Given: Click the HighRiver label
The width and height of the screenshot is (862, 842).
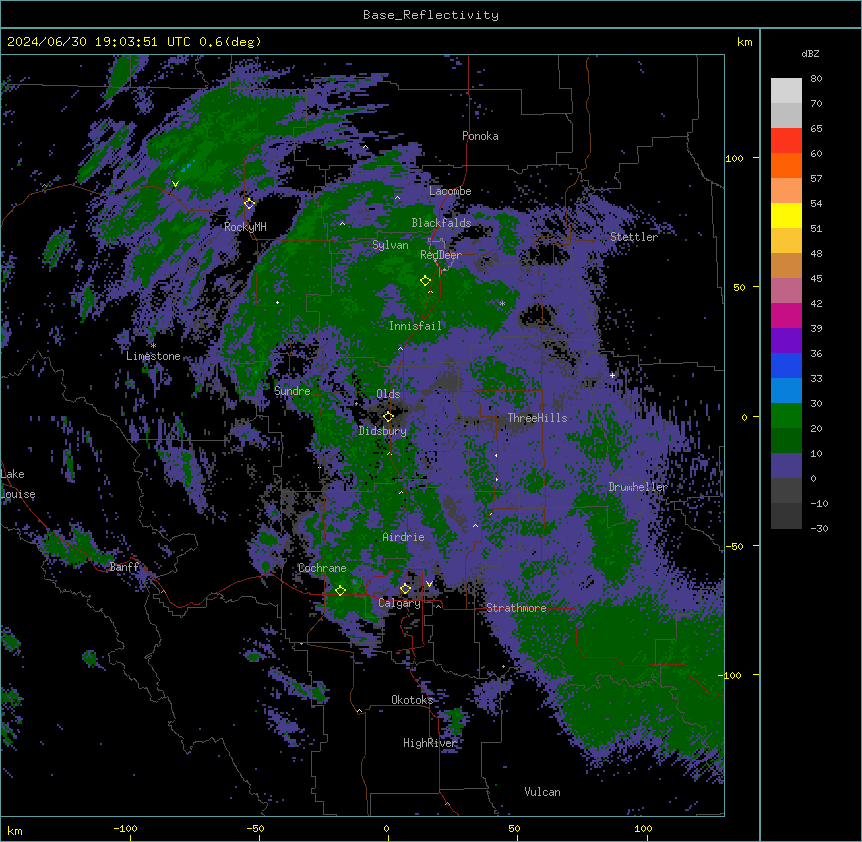Looking at the screenshot, I should coord(430,743).
